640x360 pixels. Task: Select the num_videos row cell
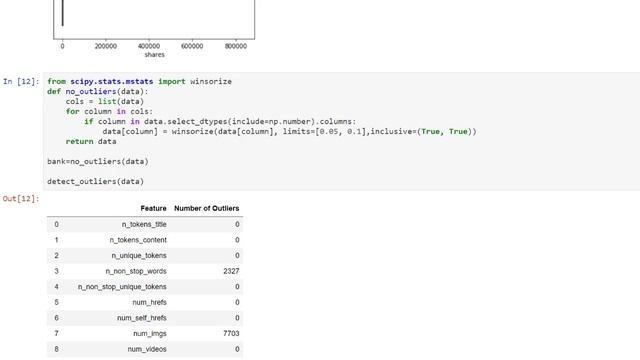coord(147,349)
